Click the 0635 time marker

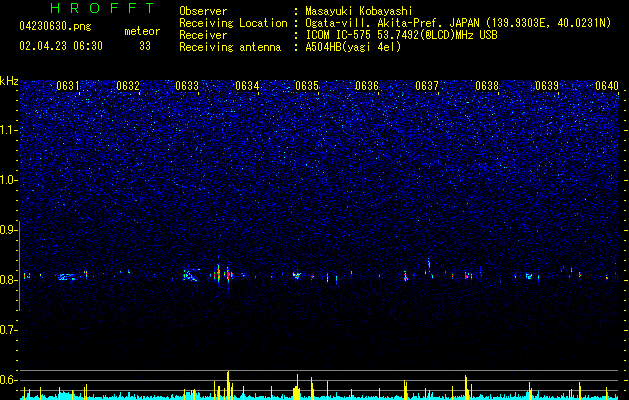[x=307, y=86]
